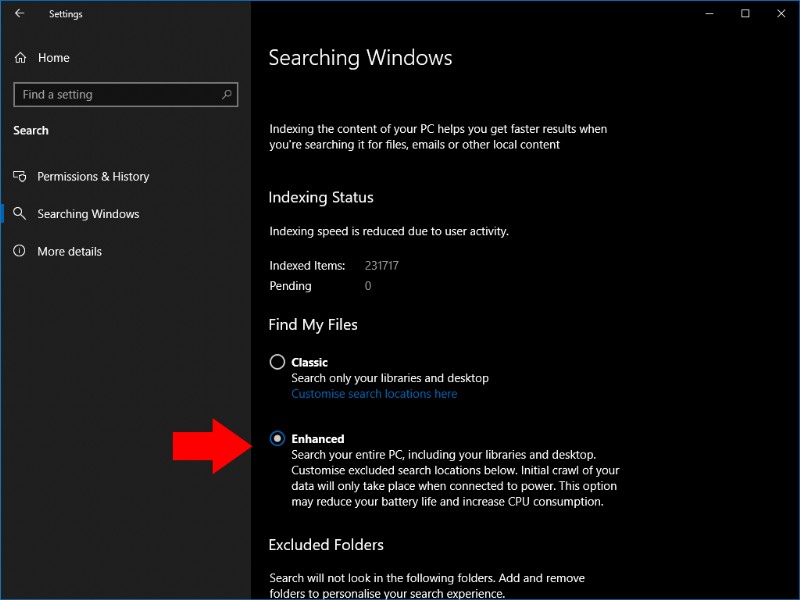Select the Searching Windows magnifier icon

point(20,213)
